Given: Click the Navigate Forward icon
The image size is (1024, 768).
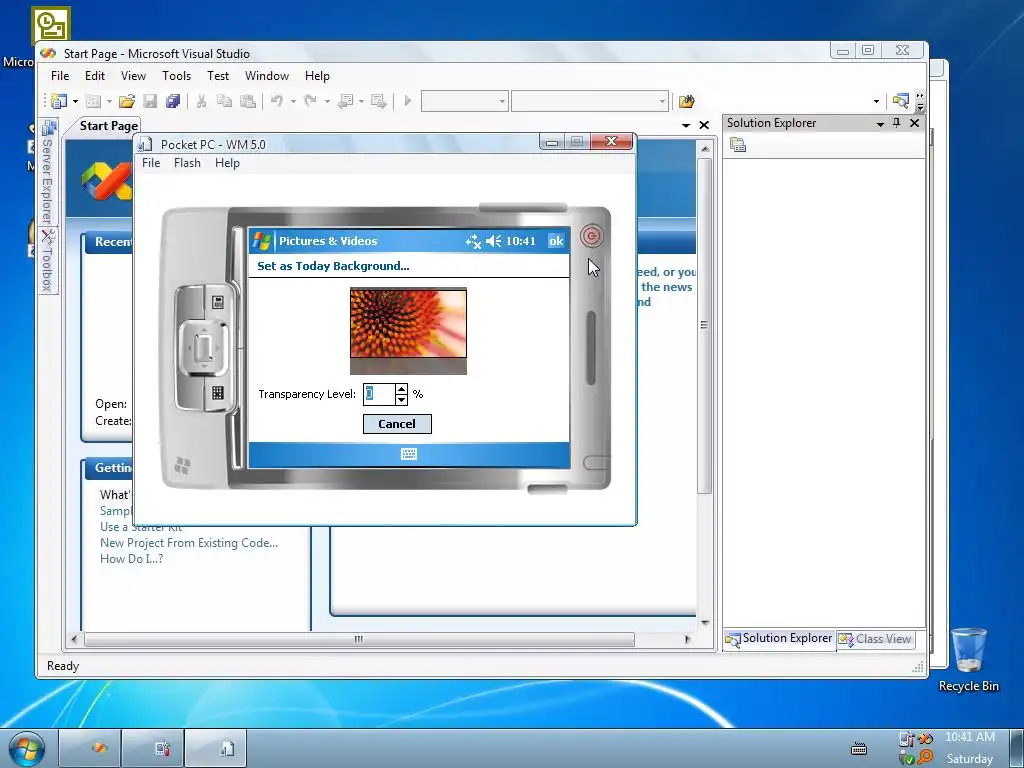Looking at the screenshot, I should pyautogui.click(x=378, y=101).
